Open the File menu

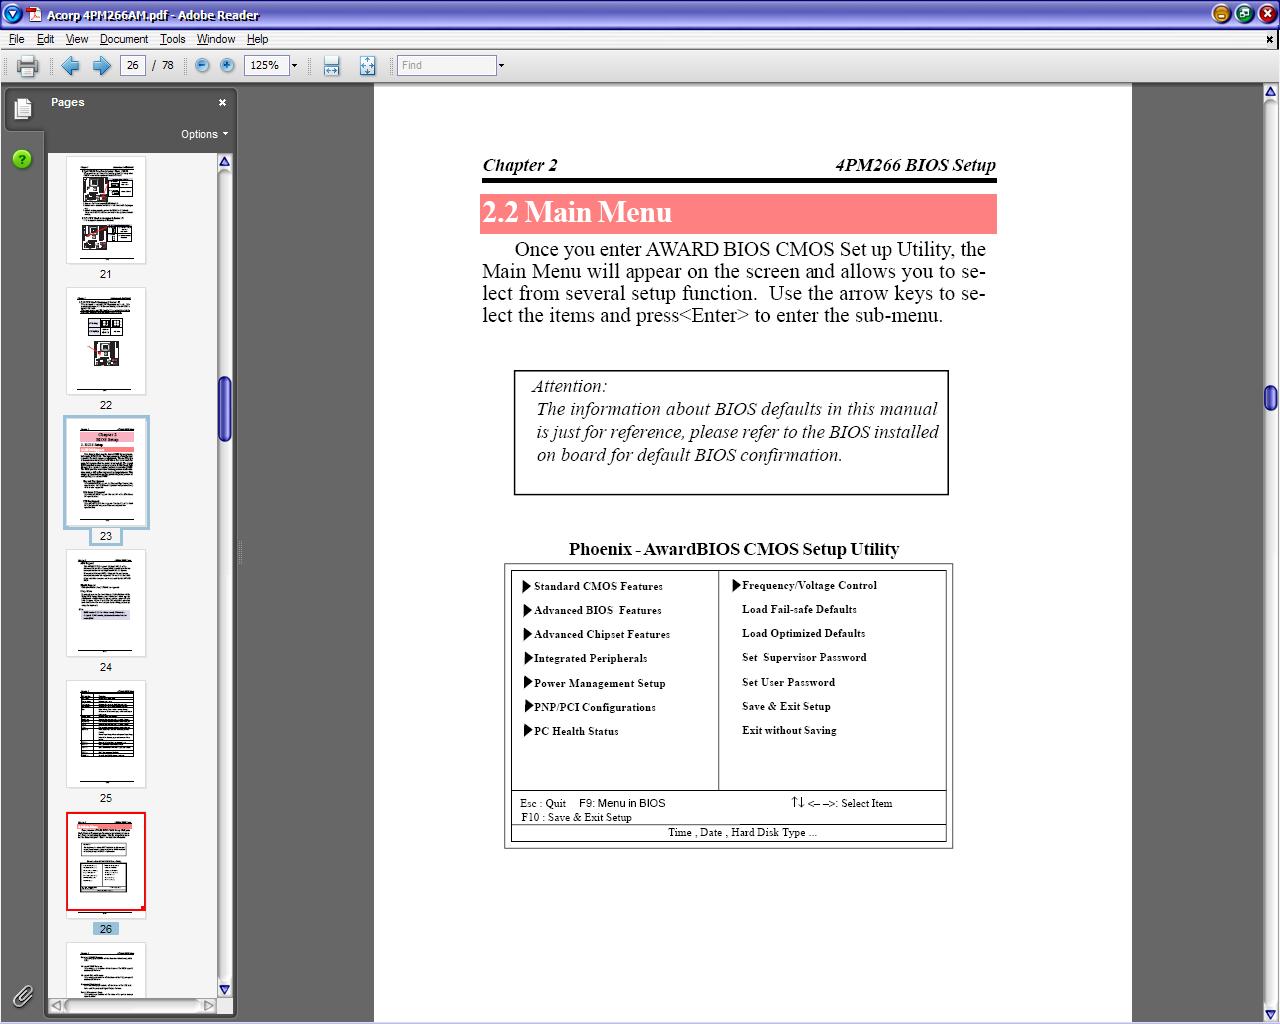(16, 39)
